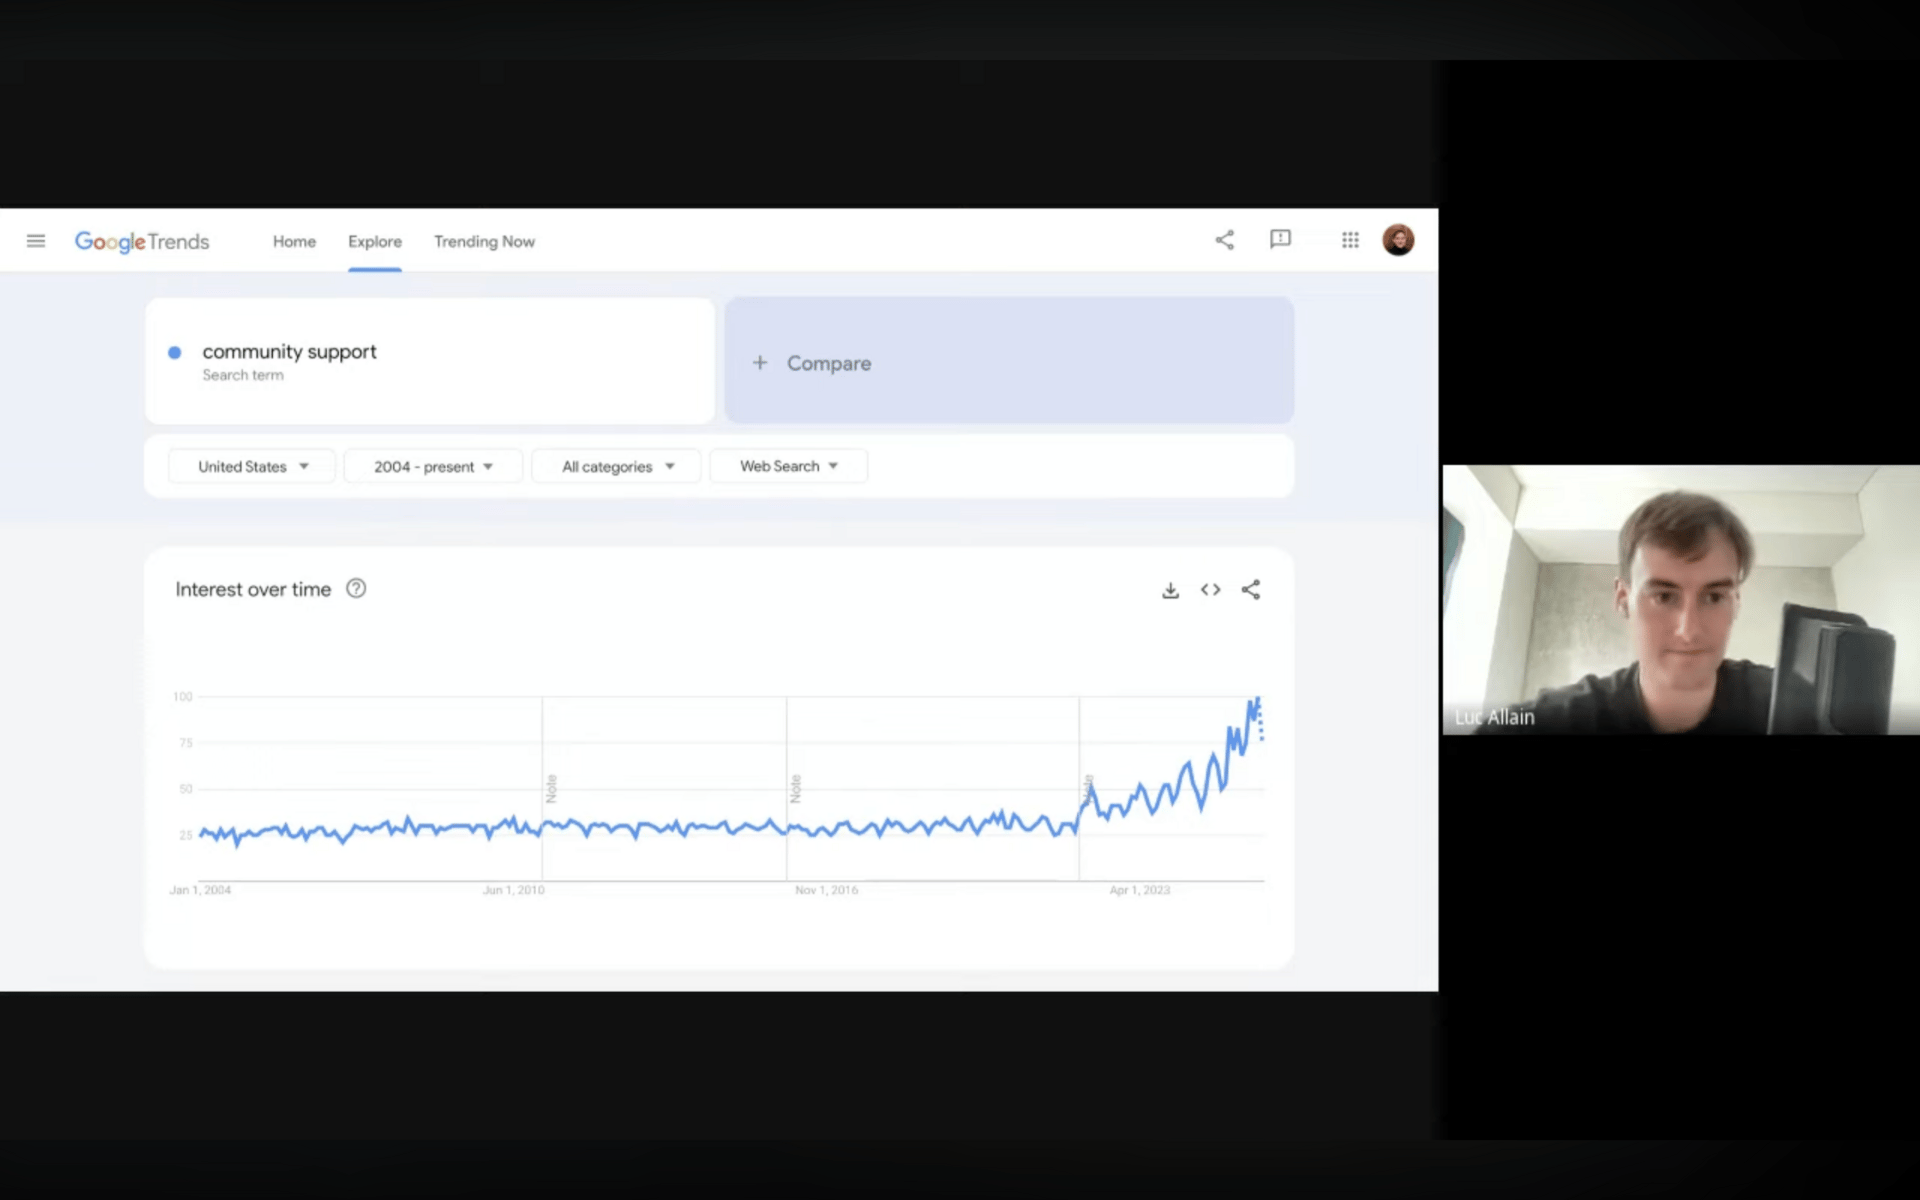Share the interest over time chart
1920x1200 pixels.
[x=1250, y=590]
